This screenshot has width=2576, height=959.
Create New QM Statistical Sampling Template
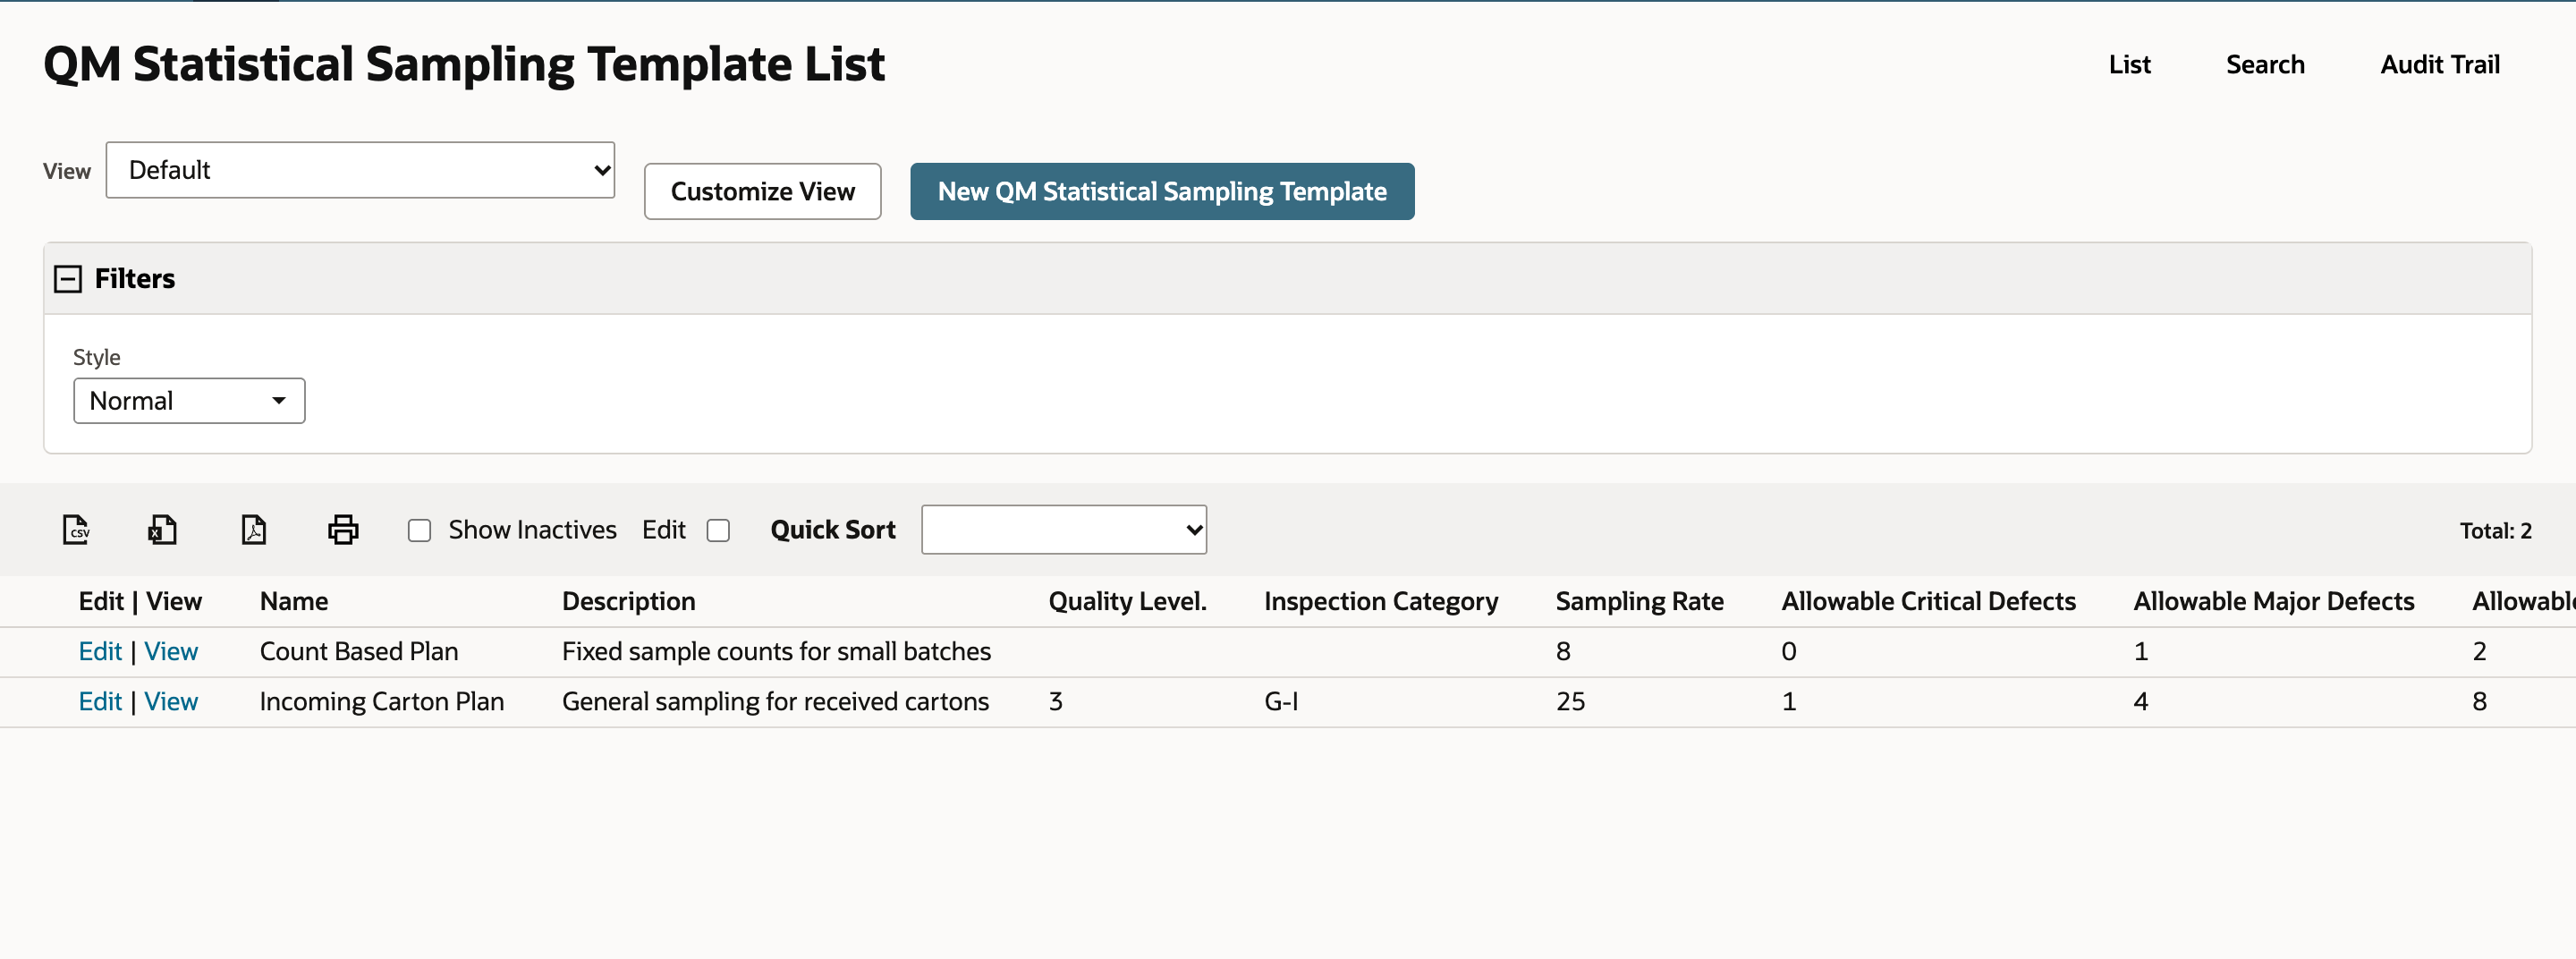pyautogui.click(x=1162, y=191)
